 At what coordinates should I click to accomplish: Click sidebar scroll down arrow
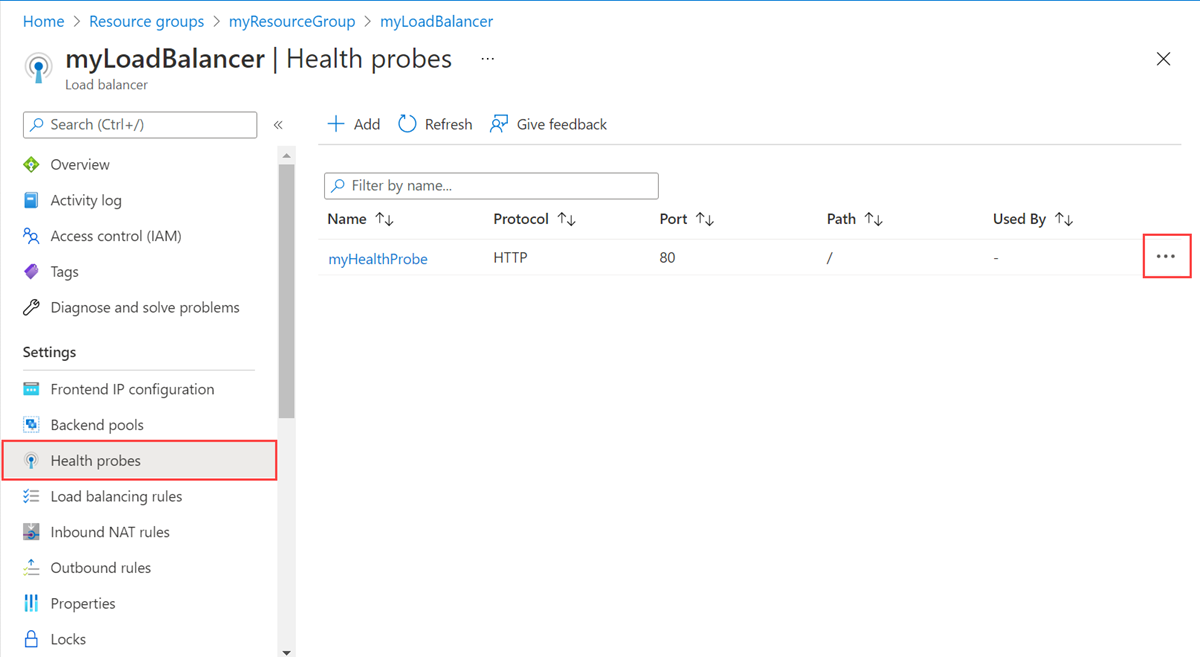(287, 651)
